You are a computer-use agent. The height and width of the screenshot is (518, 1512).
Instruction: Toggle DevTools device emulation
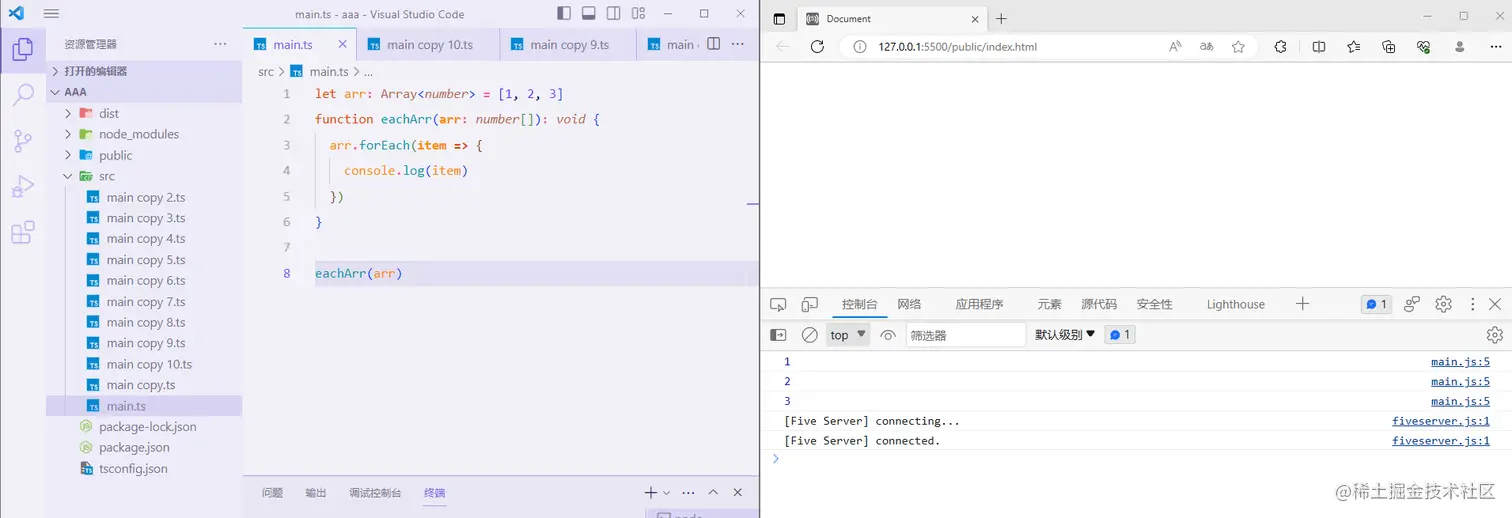tap(810, 304)
